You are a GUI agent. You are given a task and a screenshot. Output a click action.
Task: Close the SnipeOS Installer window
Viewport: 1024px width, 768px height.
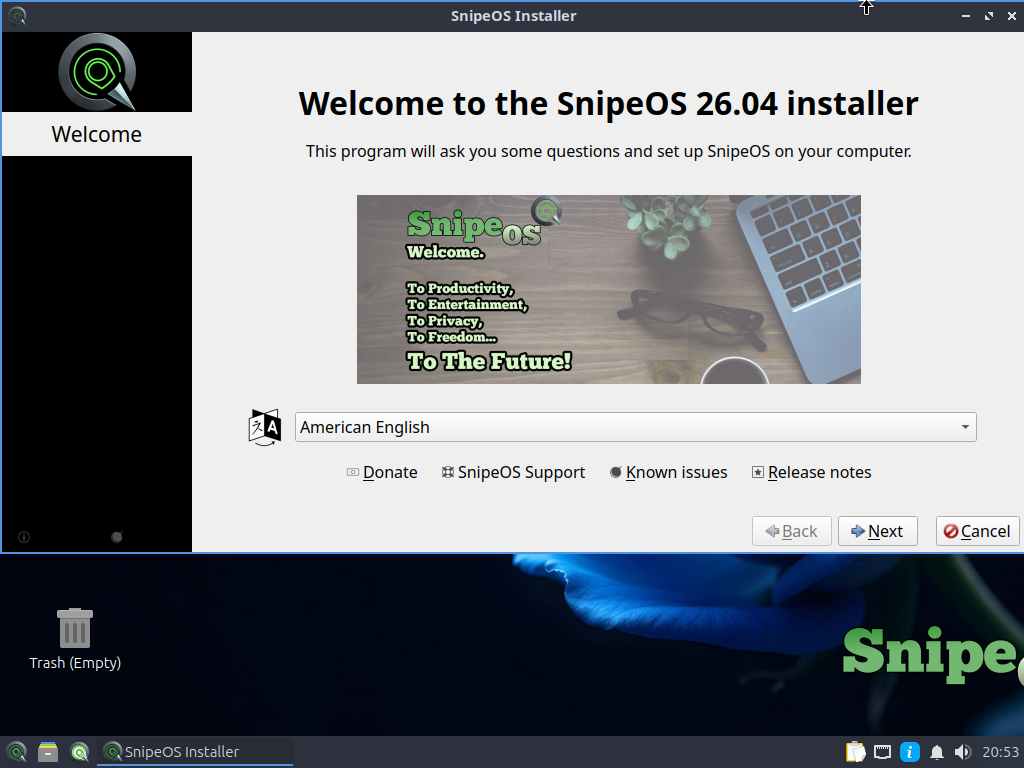click(x=1012, y=16)
